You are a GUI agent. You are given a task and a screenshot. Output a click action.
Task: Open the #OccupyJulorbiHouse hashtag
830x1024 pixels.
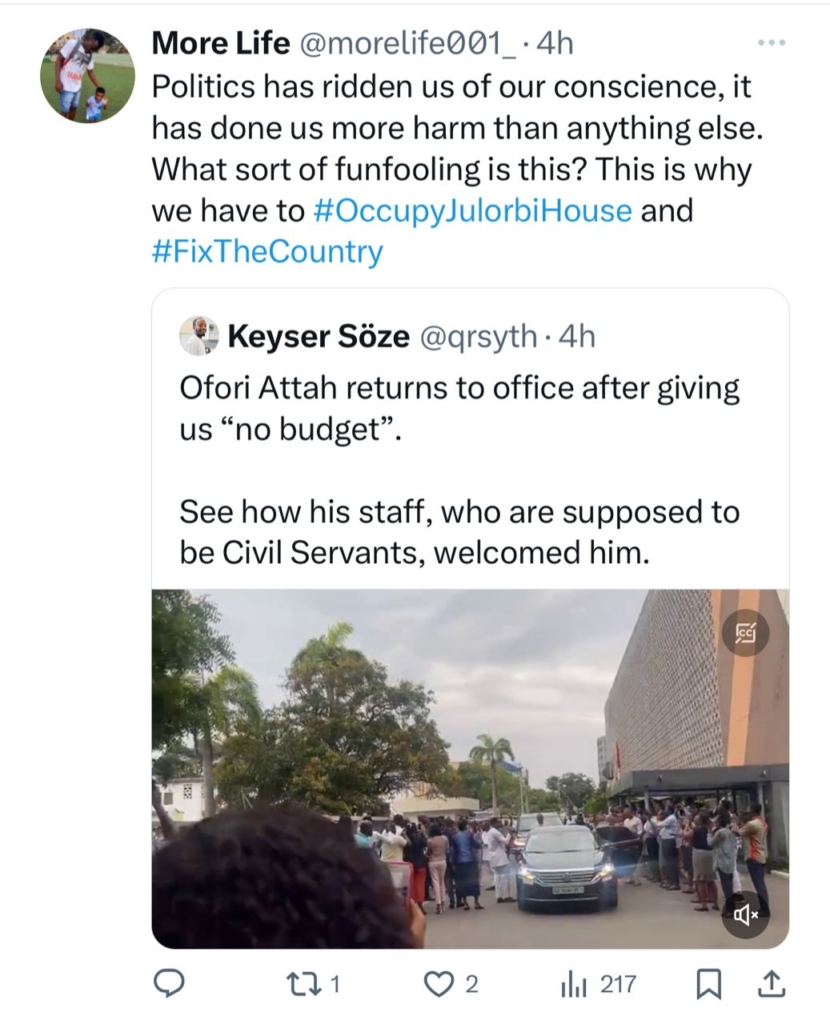[x=473, y=210]
